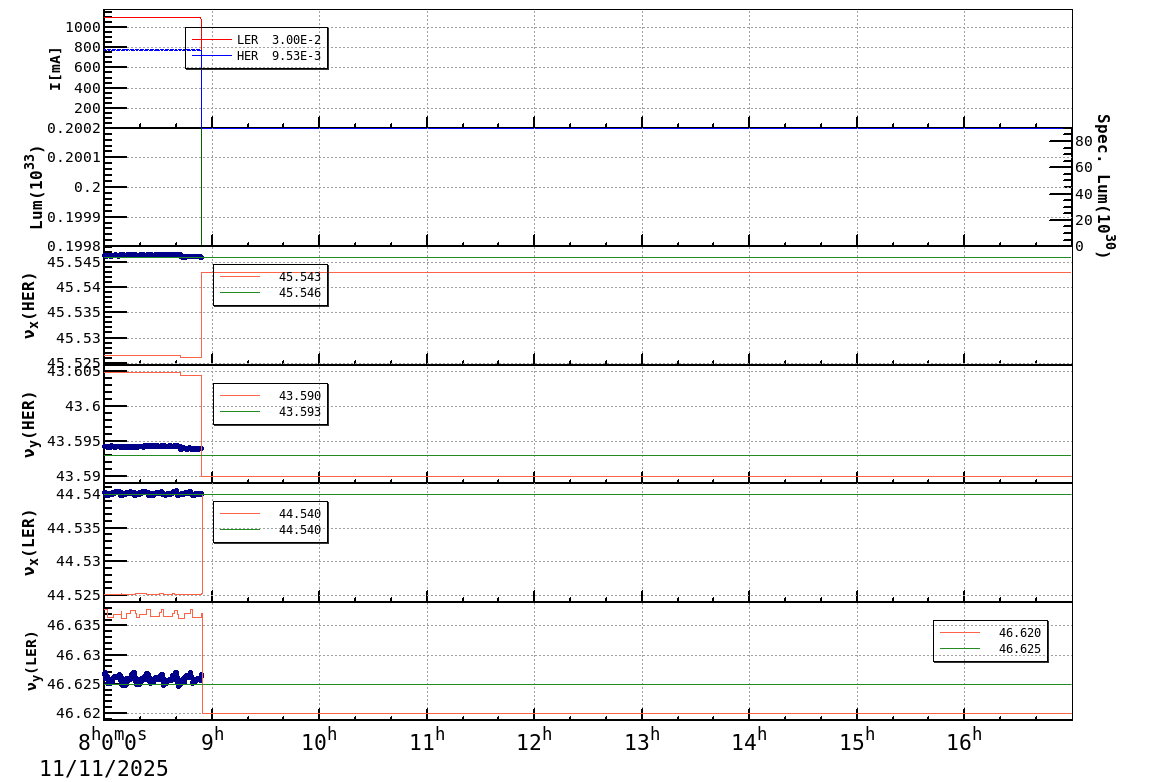Click the green 45.546 legend line
The width and height of the screenshot is (1154, 782).
(240, 293)
